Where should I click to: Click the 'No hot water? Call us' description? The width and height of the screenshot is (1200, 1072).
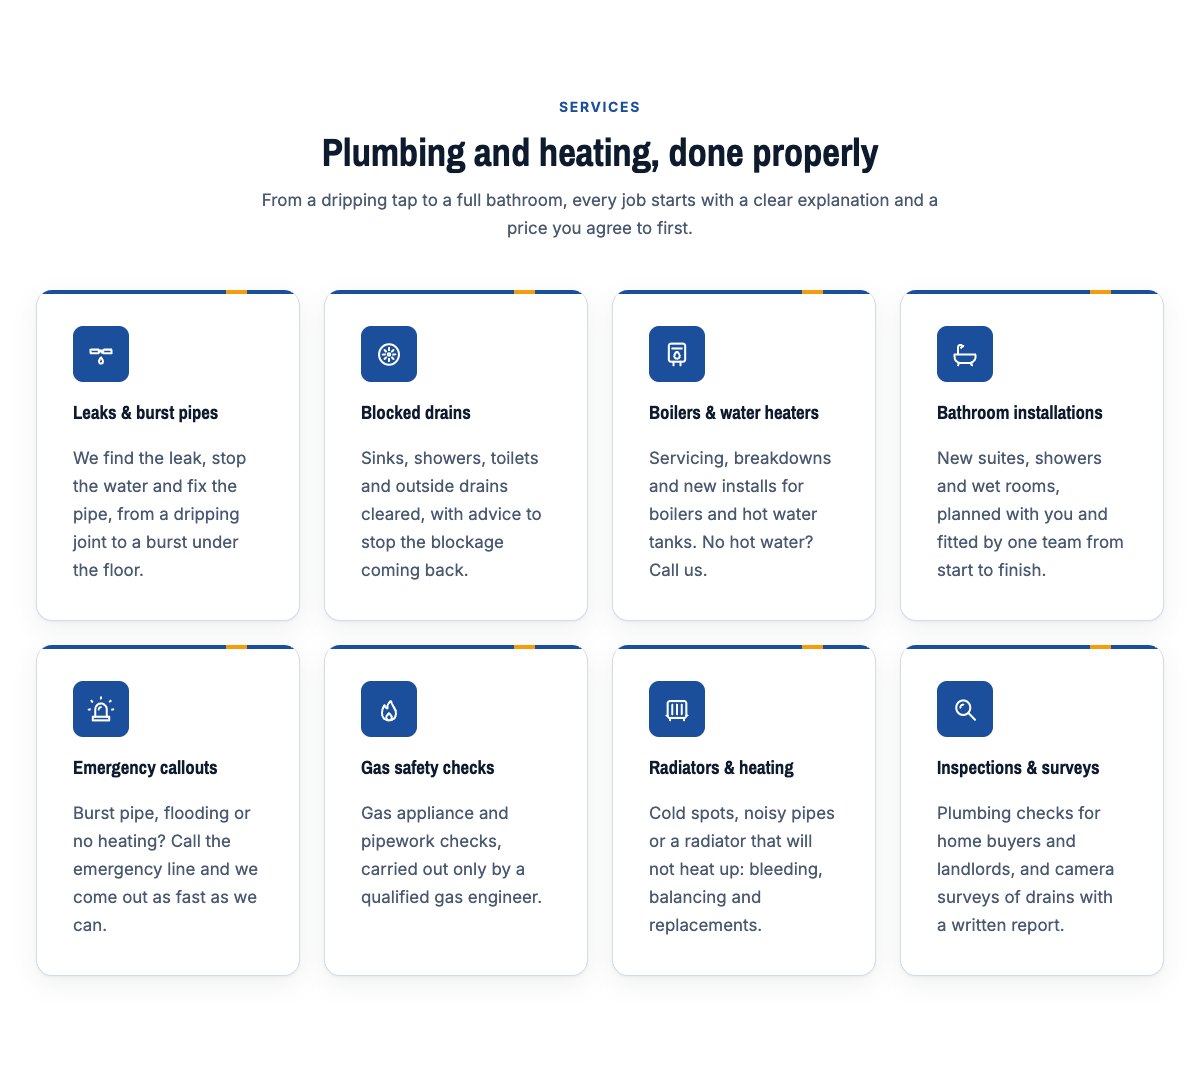(x=740, y=514)
